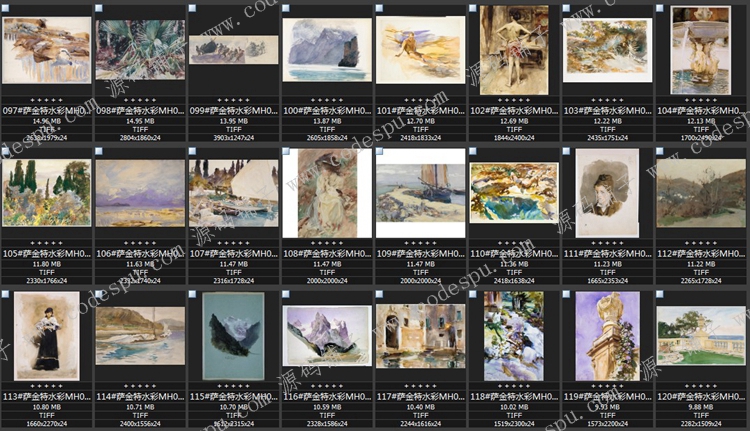
Task: Click the star rating row under image 097
Action: pos(46,100)
